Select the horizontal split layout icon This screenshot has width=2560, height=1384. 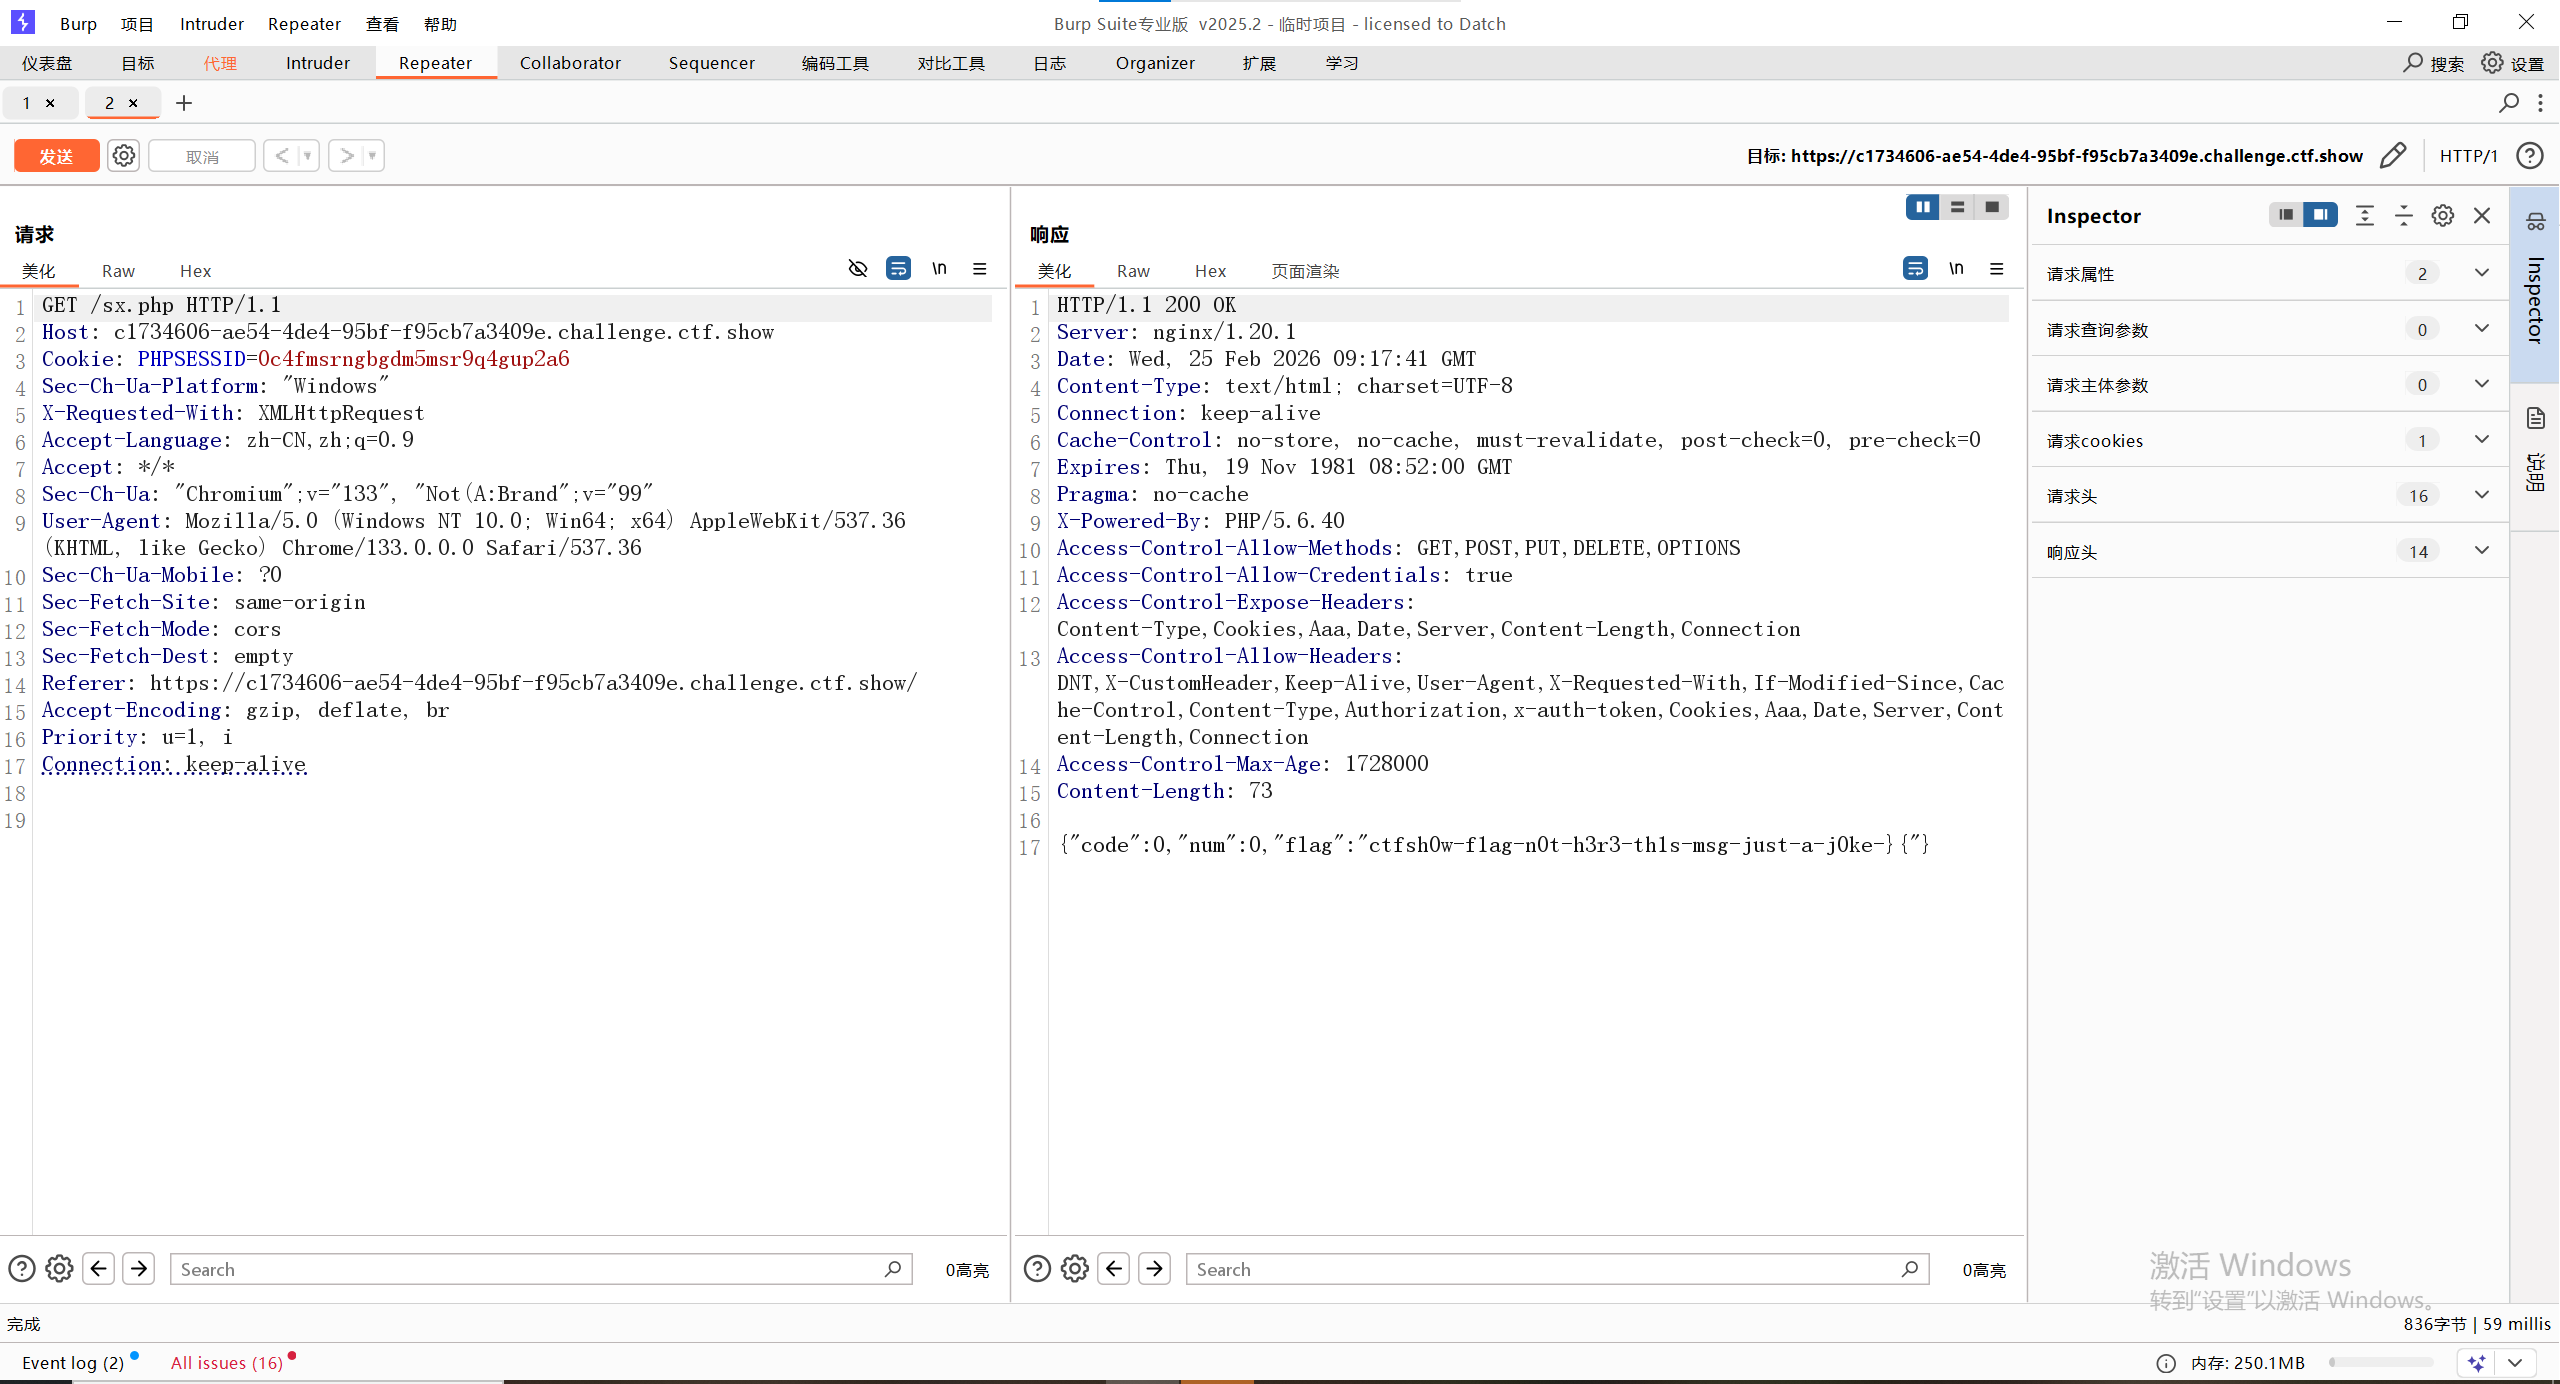[x=1957, y=207]
